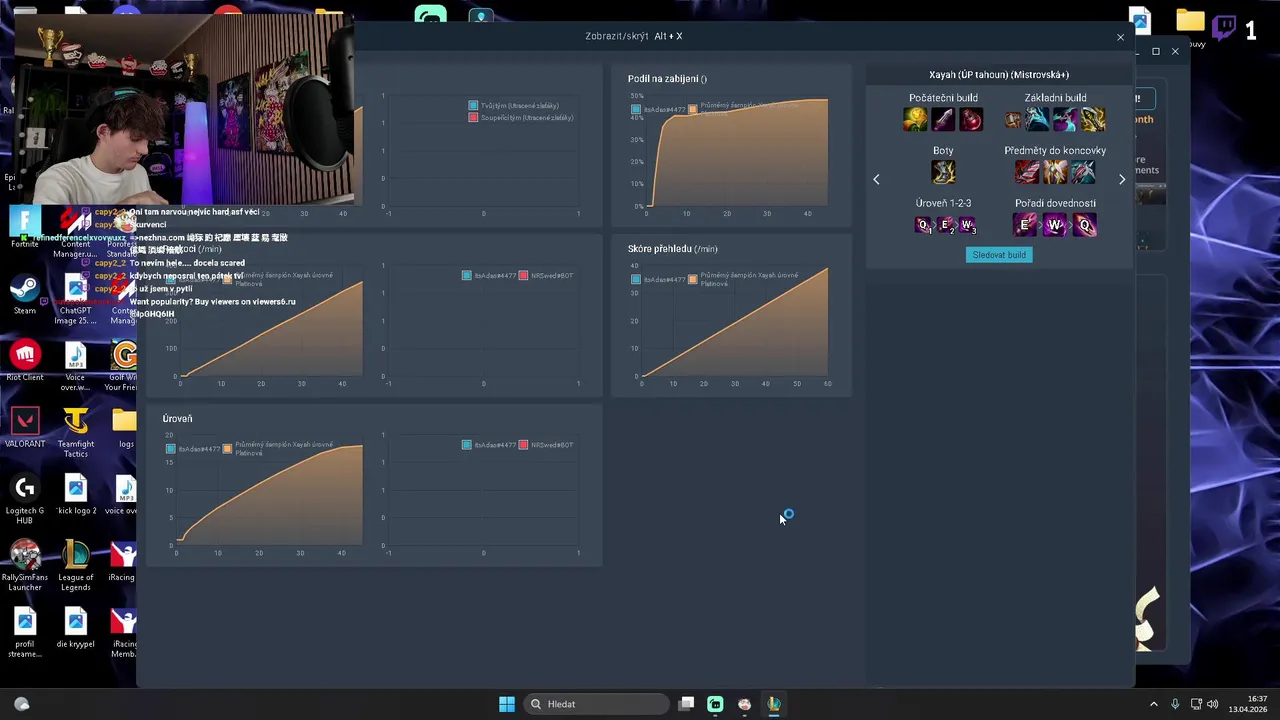
Task: Click Xayah (ÚP tahoun) build header
Action: click(x=999, y=75)
